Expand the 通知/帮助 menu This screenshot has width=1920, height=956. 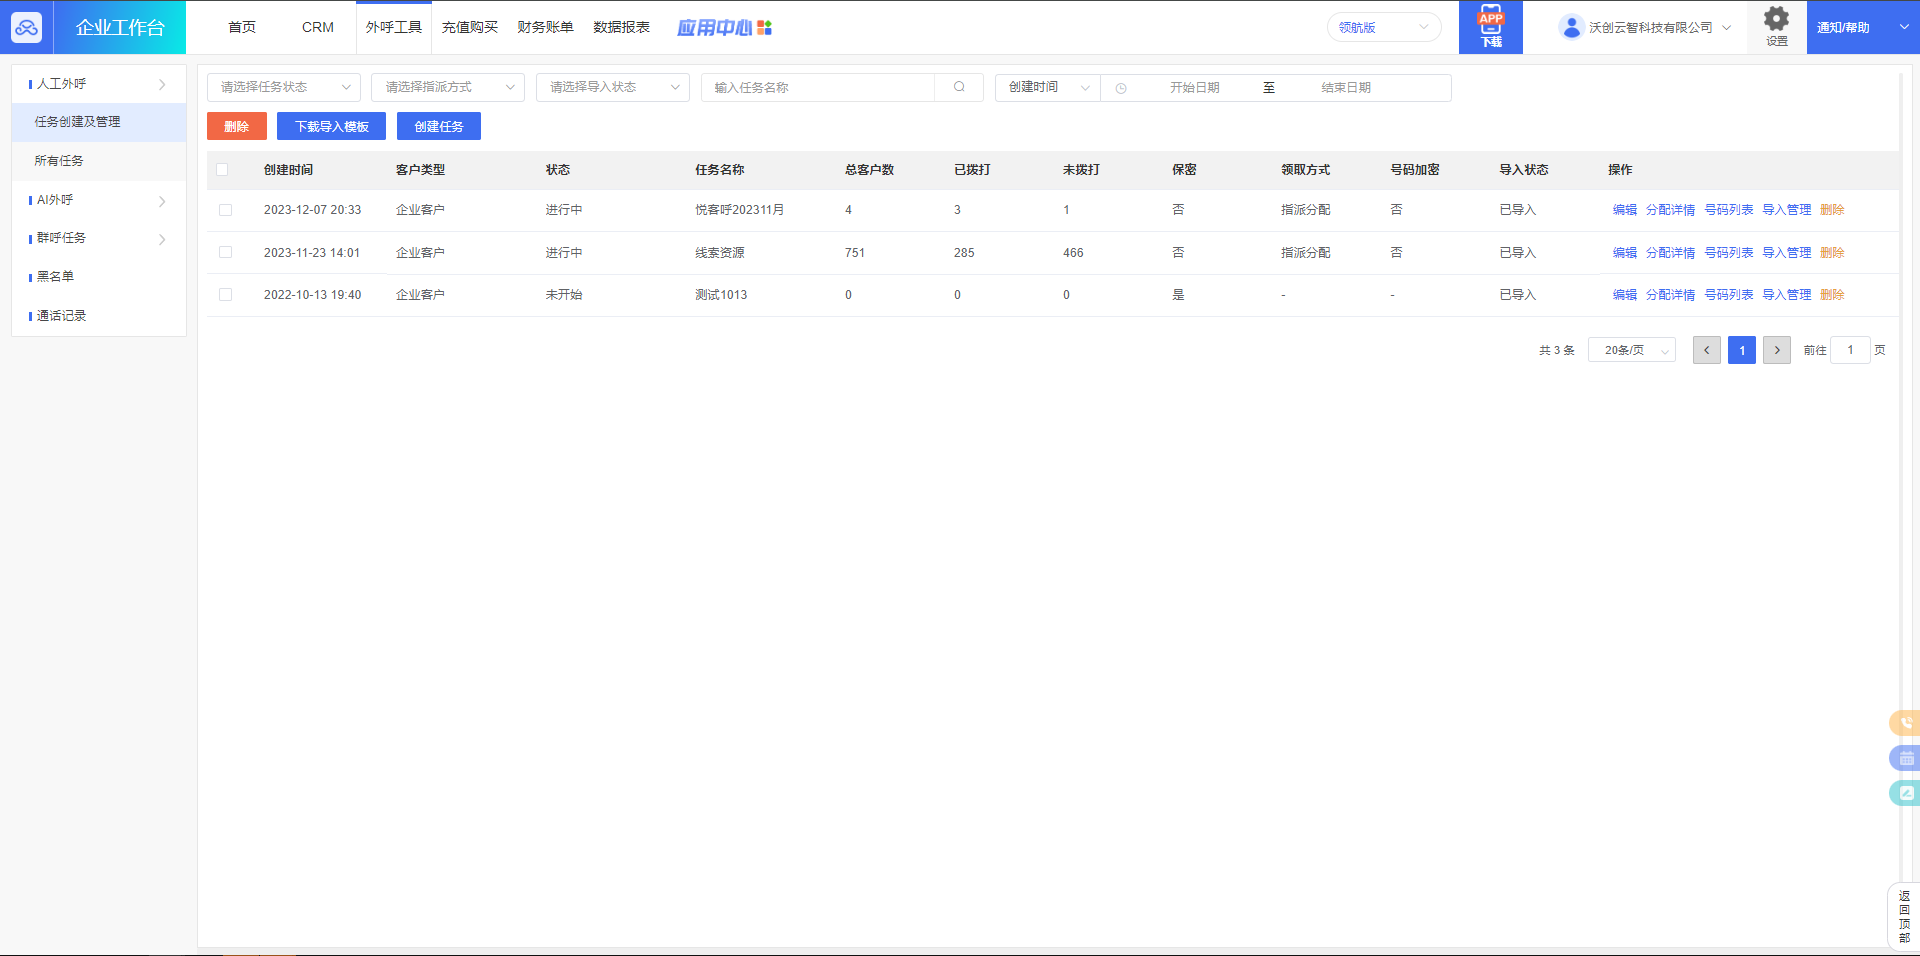tap(1862, 27)
